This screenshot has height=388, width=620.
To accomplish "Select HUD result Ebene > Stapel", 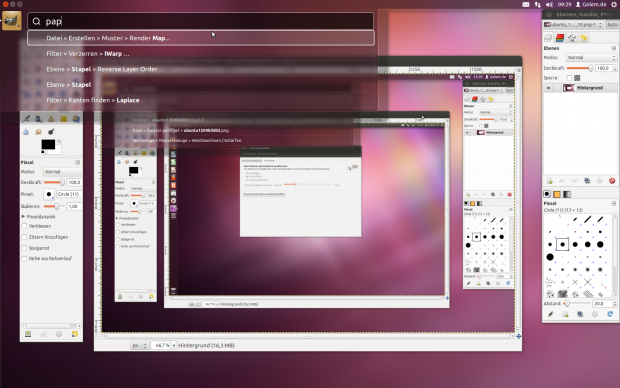I will [x=201, y=85].
